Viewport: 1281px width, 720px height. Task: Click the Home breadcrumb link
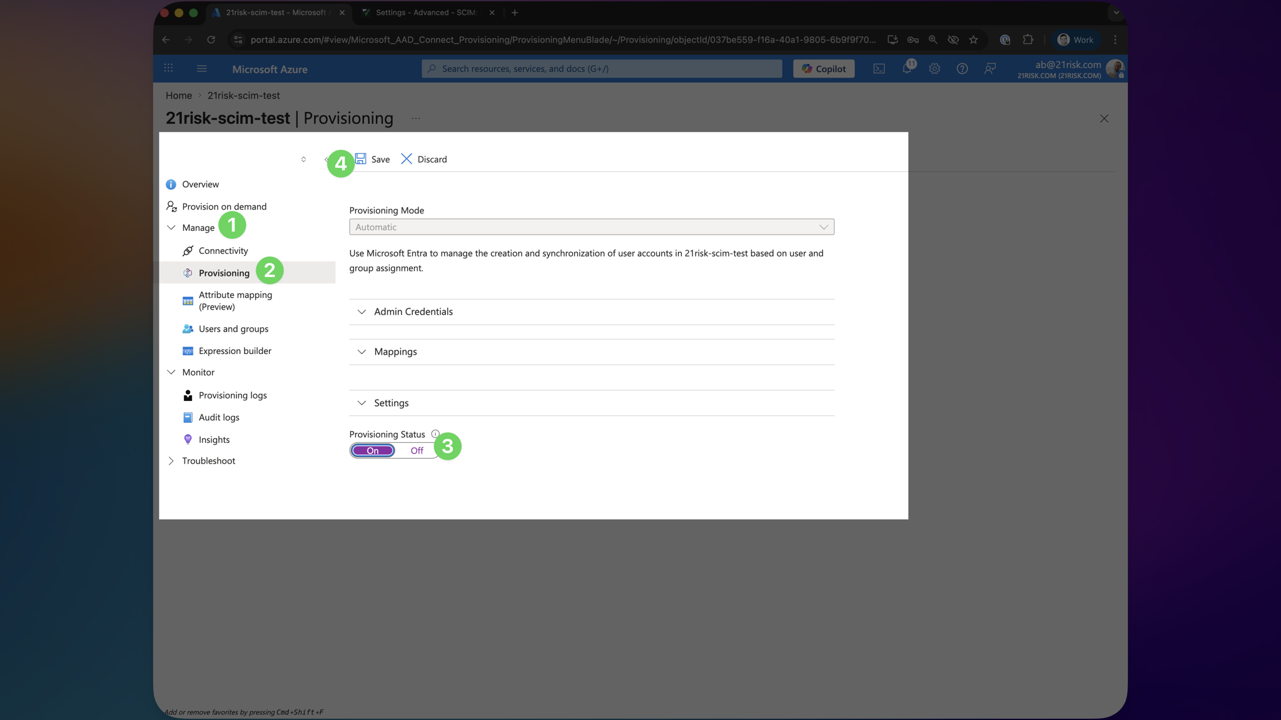coord(178,94)
